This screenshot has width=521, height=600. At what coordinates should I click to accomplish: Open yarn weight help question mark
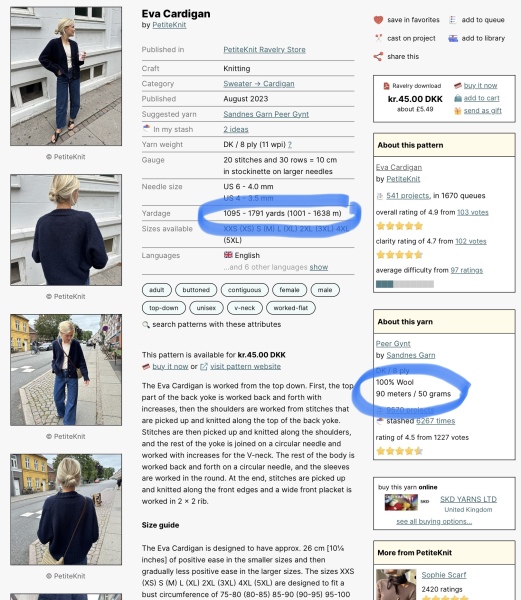(x=290, y=145)
